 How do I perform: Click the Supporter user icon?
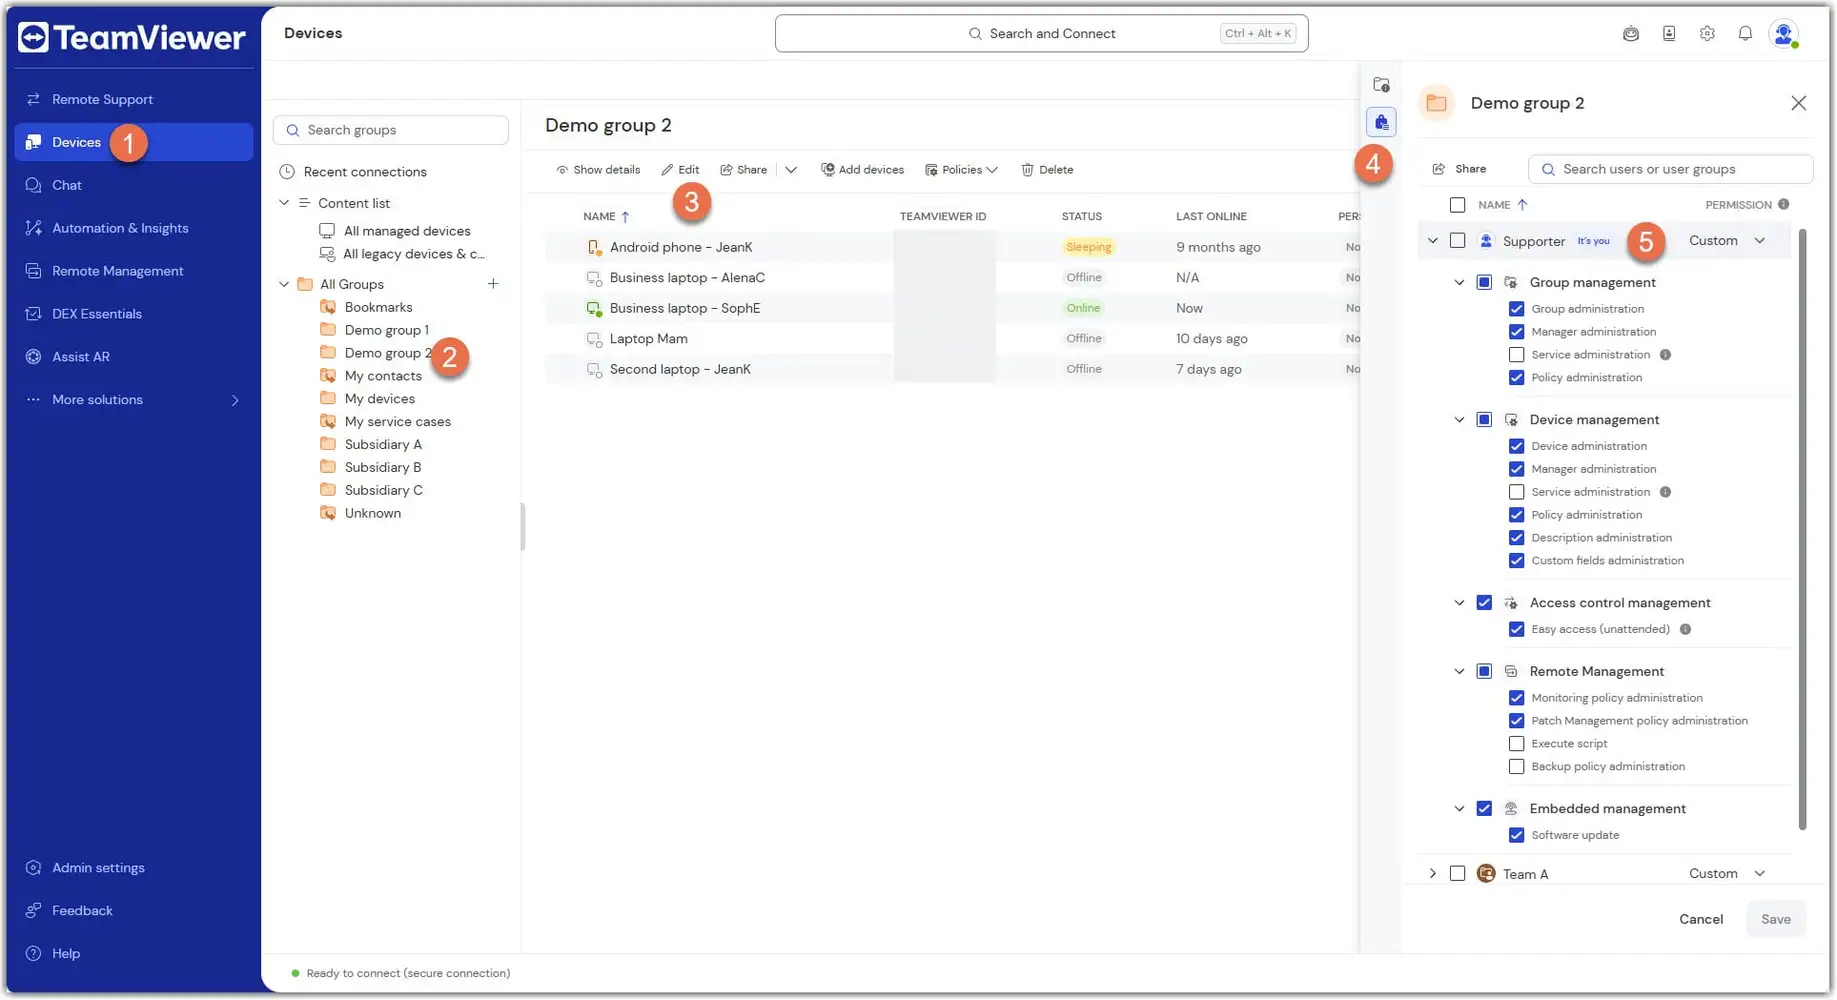[x=1486, y=241]
